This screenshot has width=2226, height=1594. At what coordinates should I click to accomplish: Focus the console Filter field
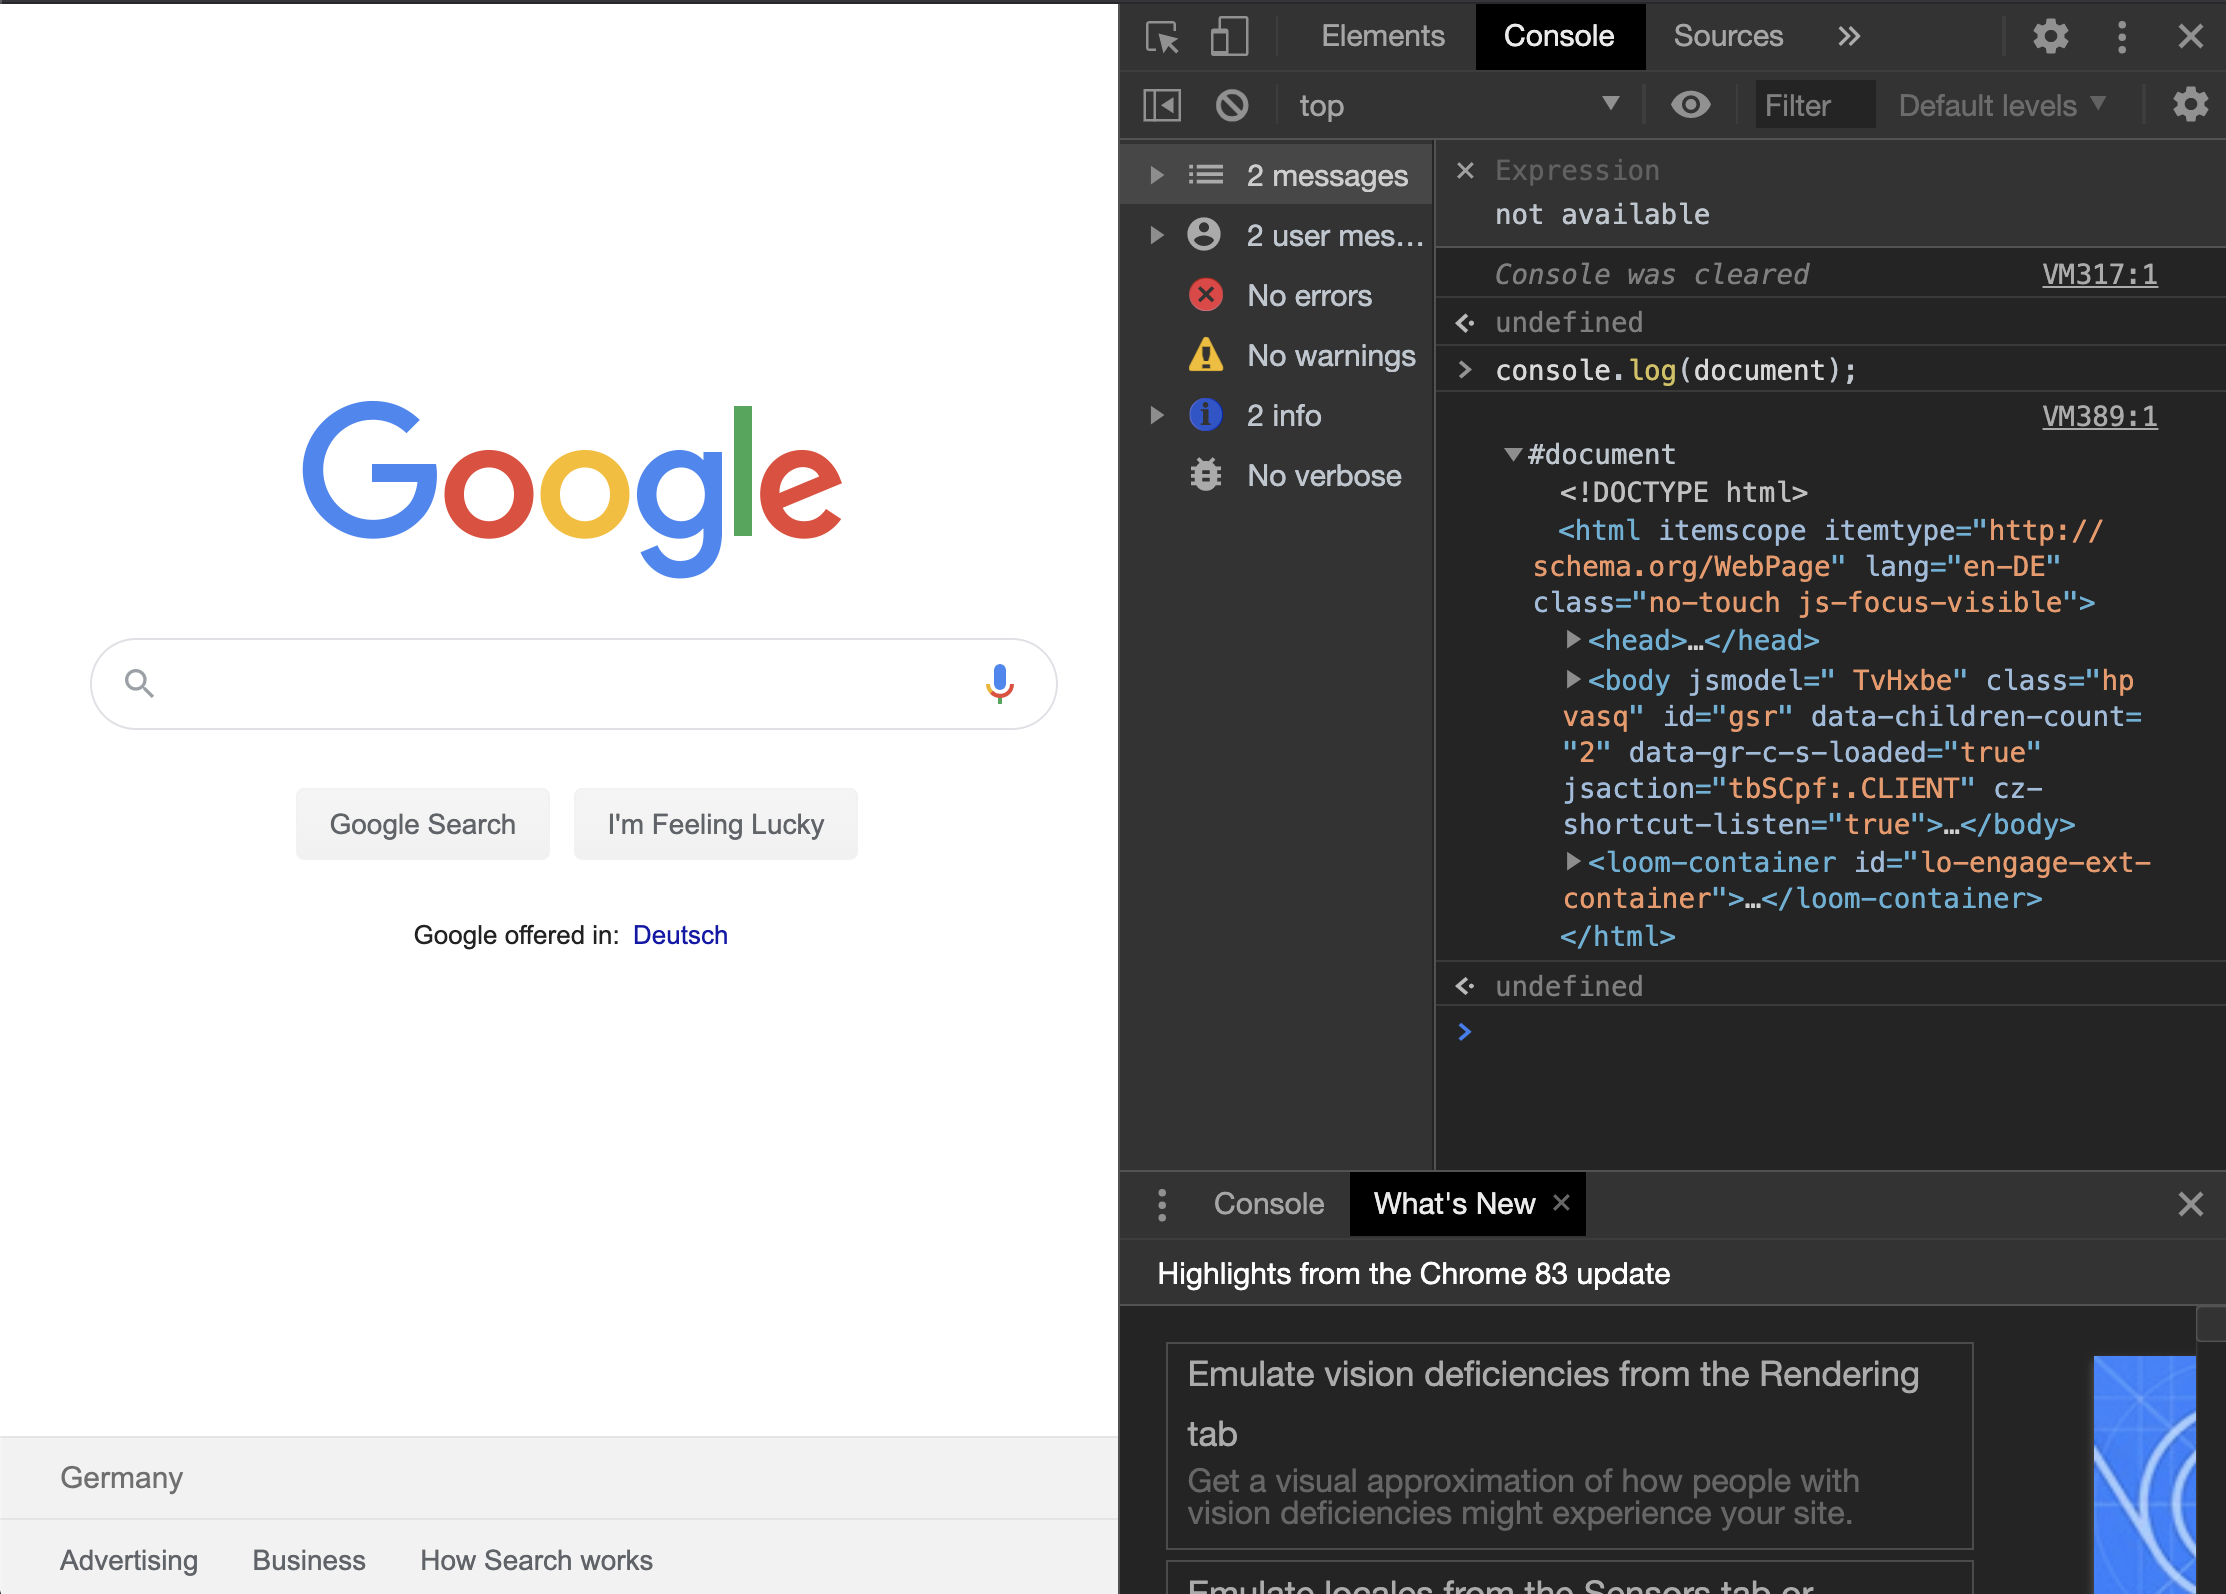(x=1815, y=105)
